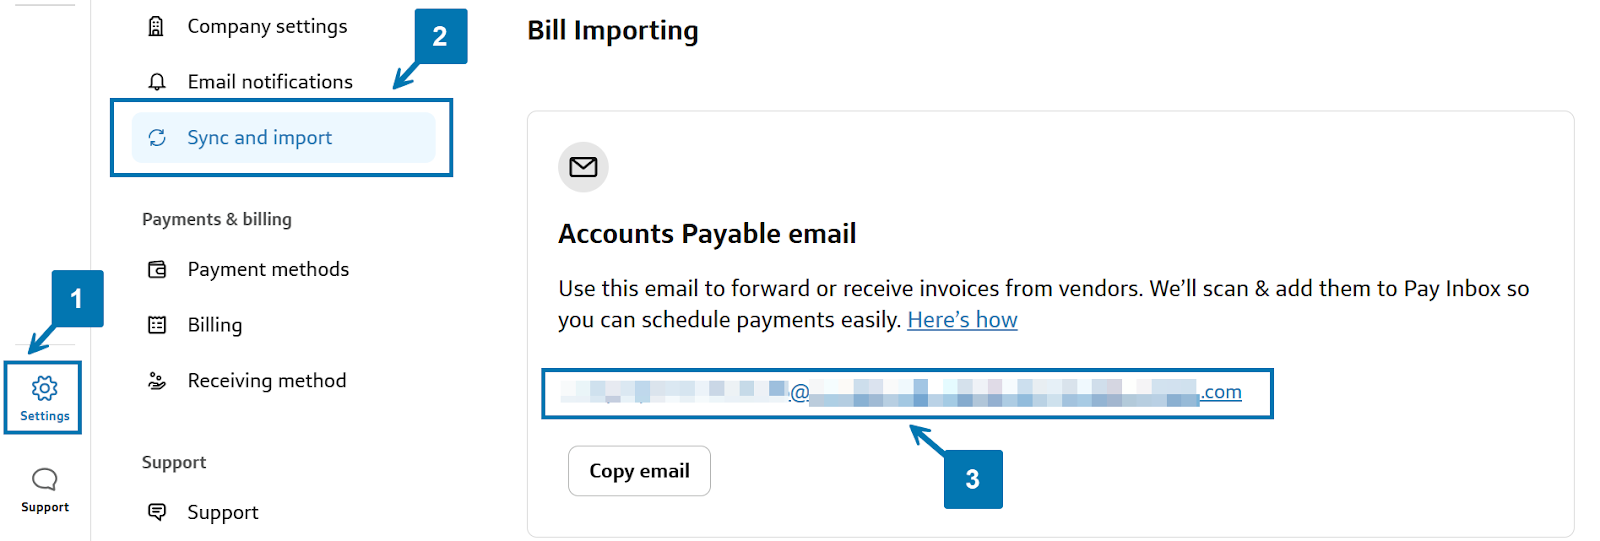
Task: Click the circular arrows Sync and import icon
Action: [157, 138]
